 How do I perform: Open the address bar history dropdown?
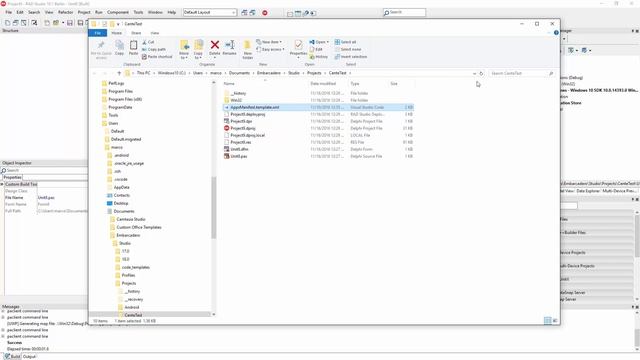point(474,73)
